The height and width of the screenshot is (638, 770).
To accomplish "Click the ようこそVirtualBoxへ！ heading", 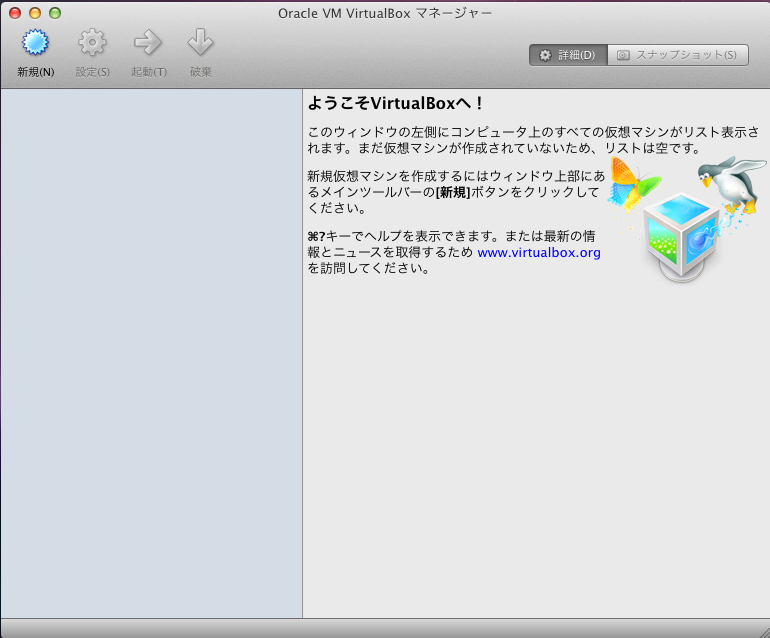I will click(396, 104).
